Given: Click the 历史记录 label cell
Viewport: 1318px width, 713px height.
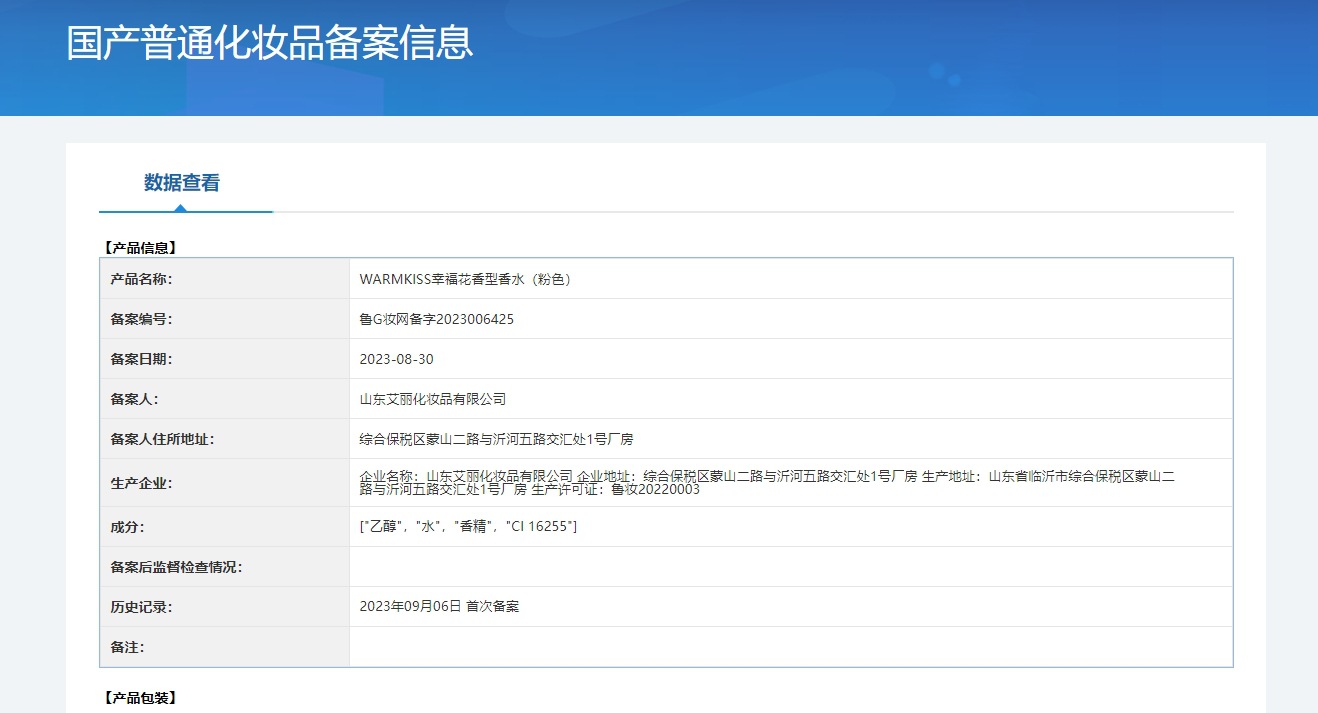Looking at the screenshot, I should 225,607.
